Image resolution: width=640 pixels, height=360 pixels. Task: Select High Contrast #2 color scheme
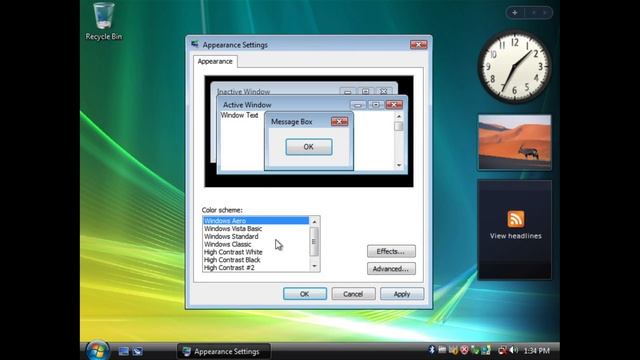tap(256, 268)
